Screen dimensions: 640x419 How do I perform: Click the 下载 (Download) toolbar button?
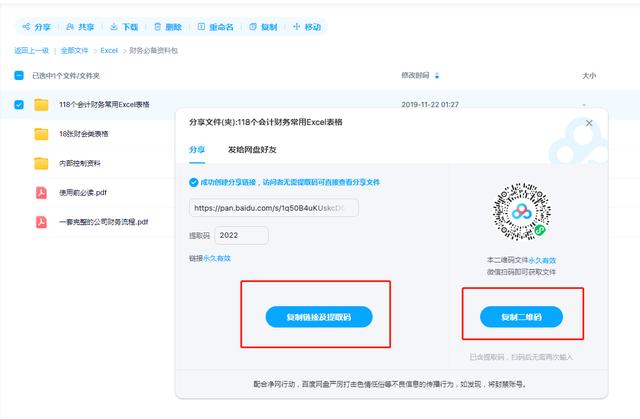pos(127,27)
